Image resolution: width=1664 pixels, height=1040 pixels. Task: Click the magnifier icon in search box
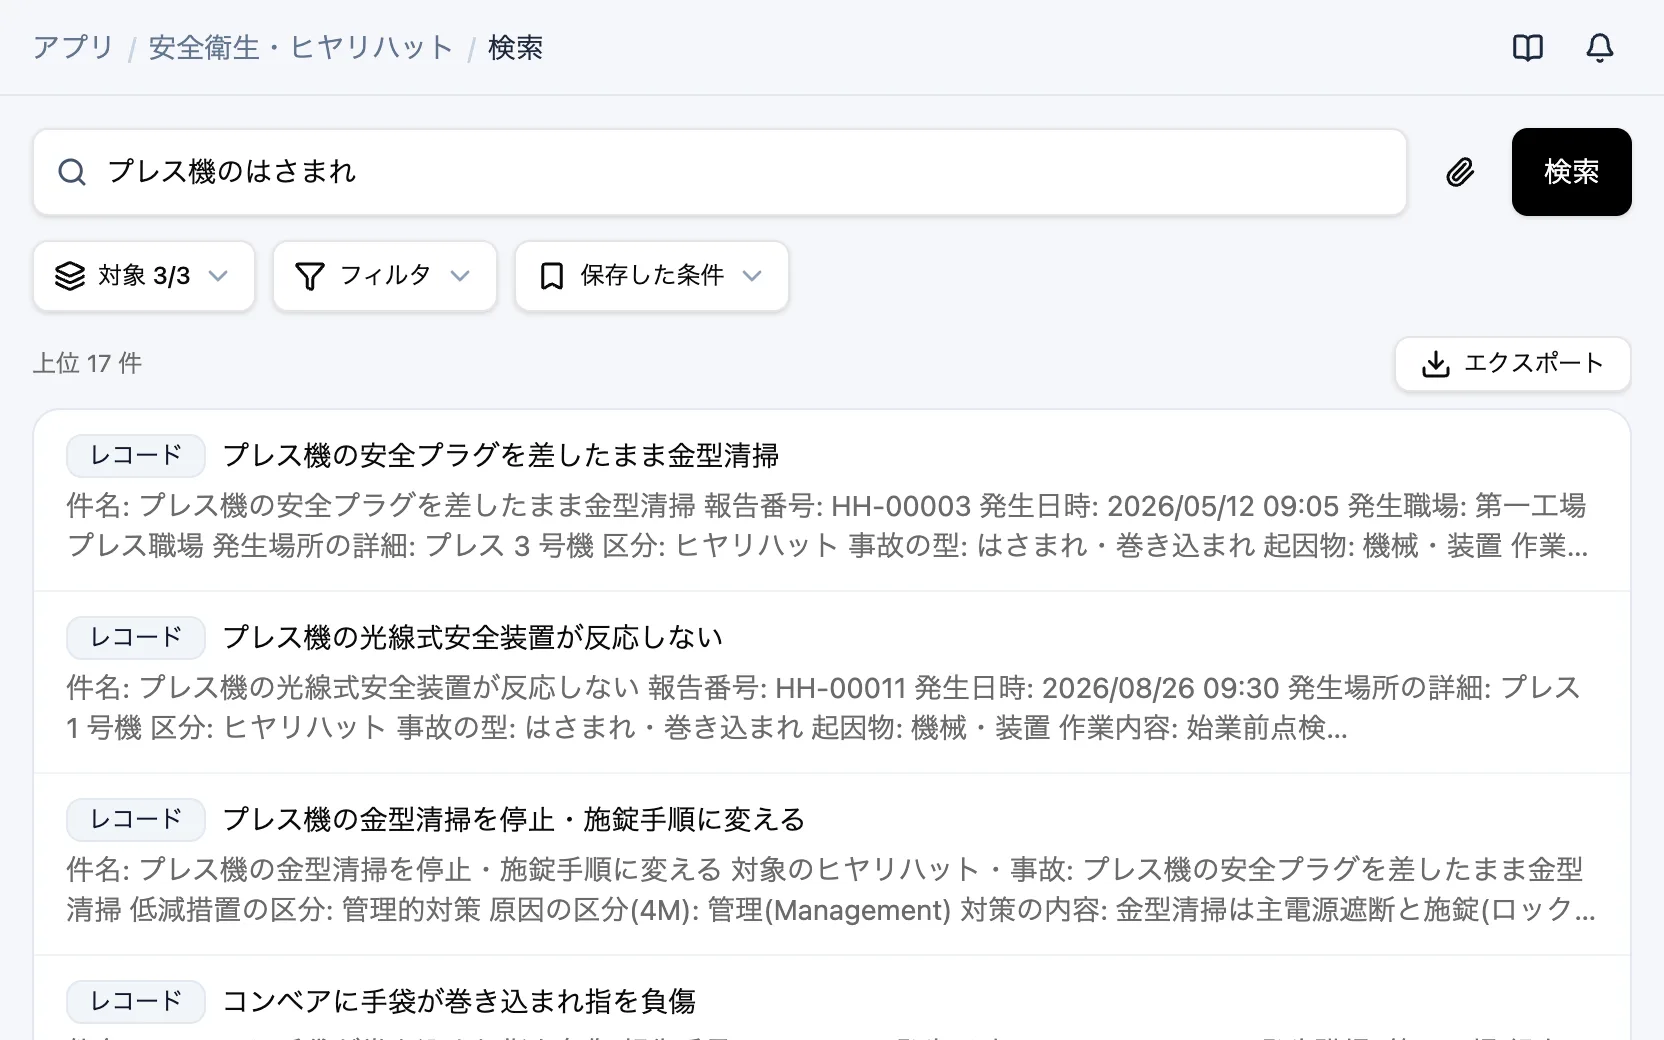coord(72,172)
